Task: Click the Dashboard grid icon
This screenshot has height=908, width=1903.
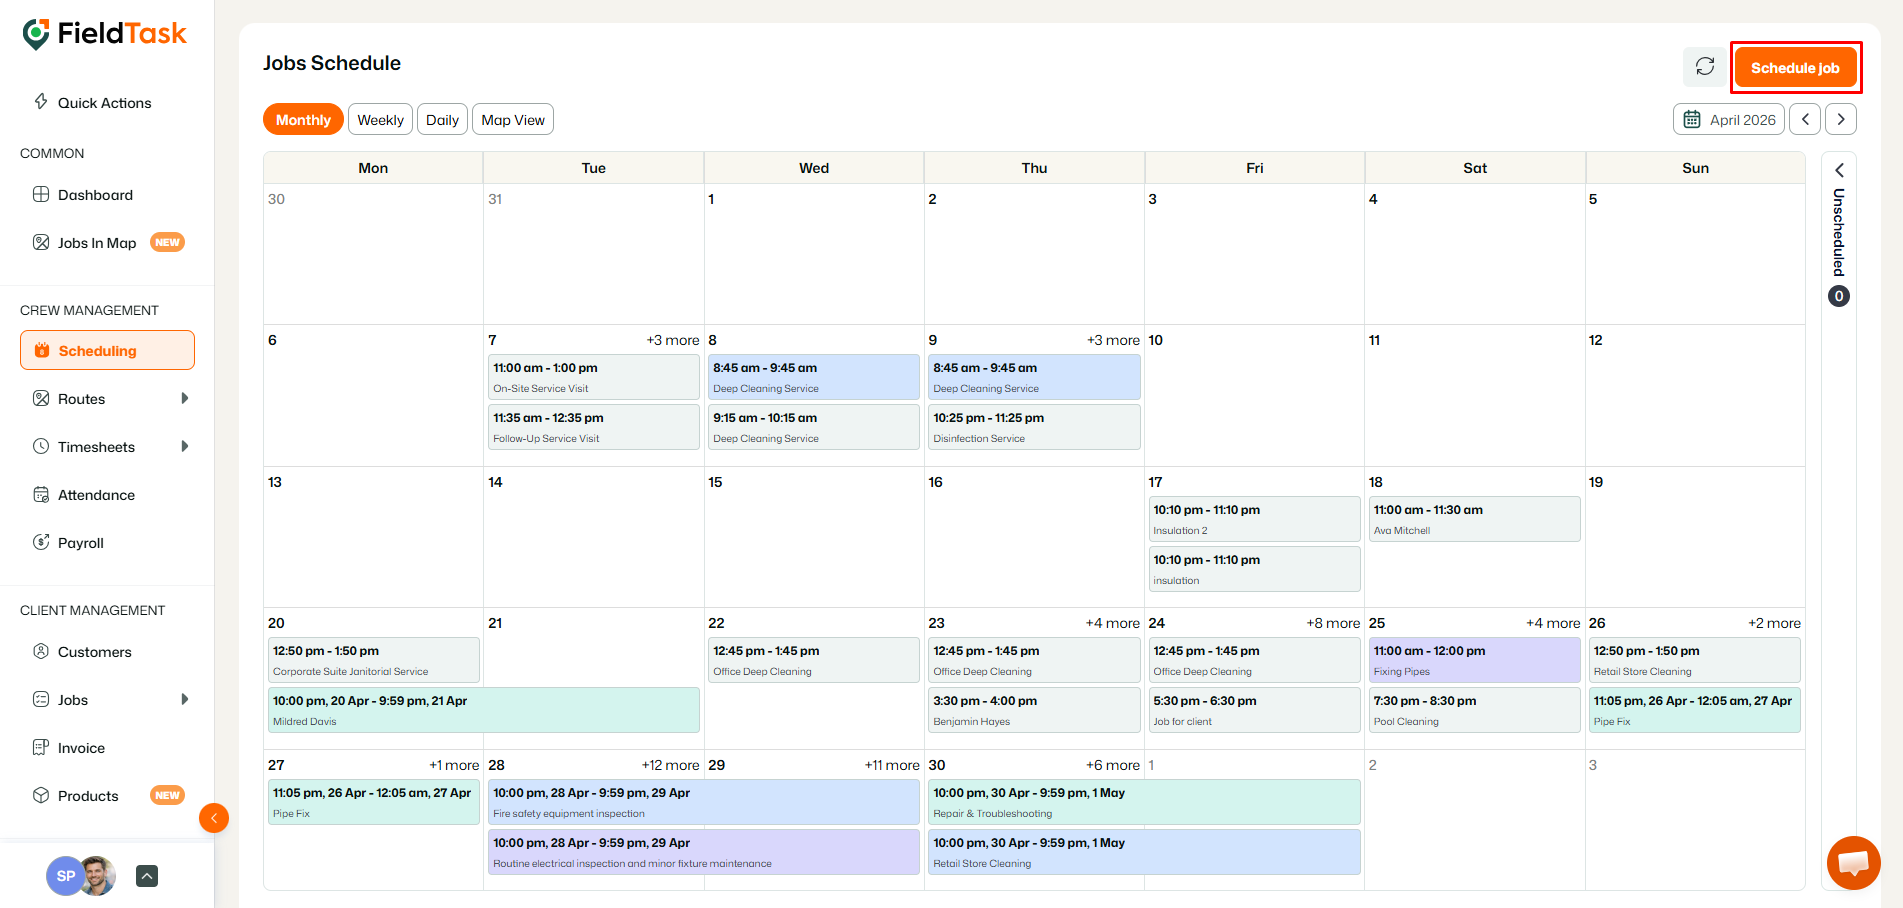Action: point(41,194)
